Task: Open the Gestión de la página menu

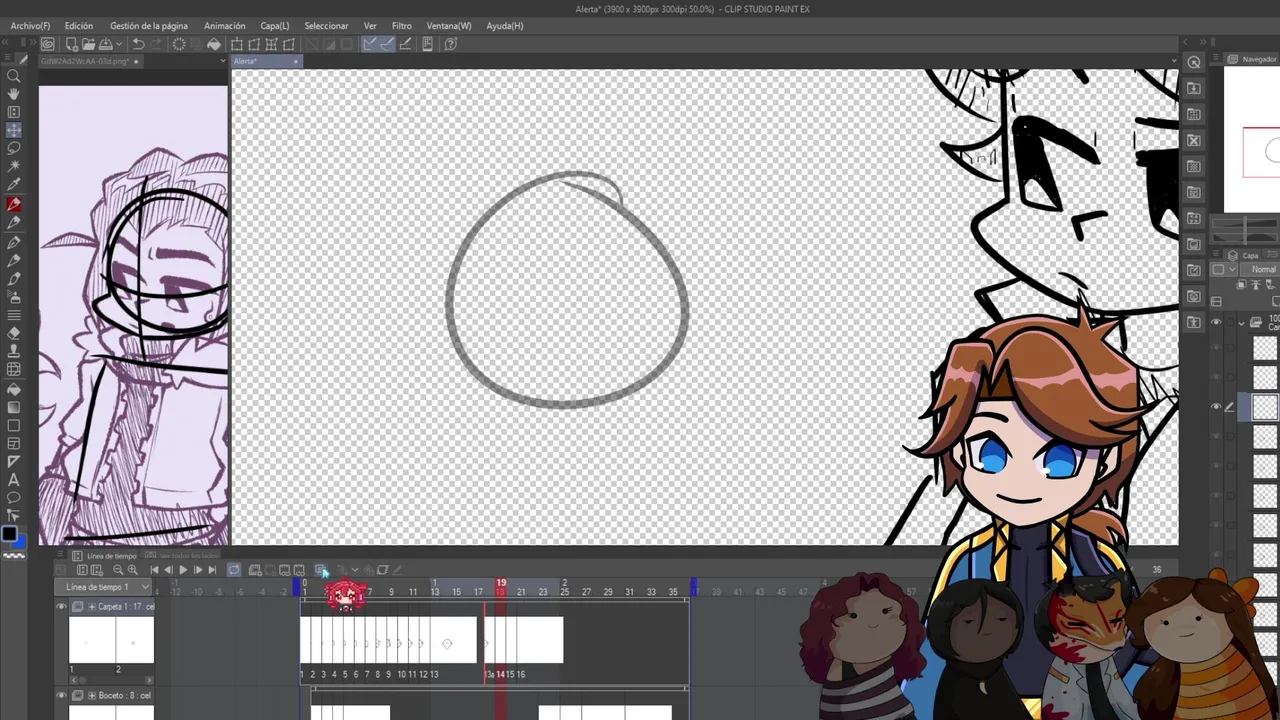Action: tap(148, 26)
